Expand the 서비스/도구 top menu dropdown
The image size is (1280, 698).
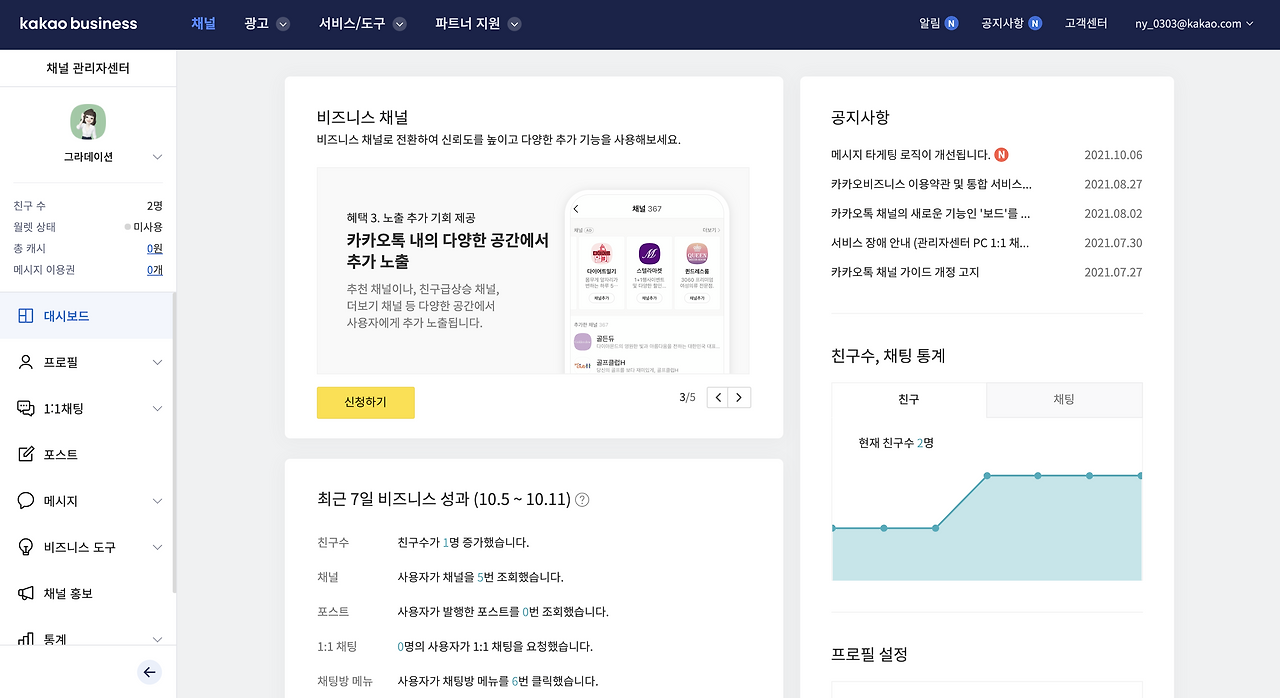click(x=400, y=24)
